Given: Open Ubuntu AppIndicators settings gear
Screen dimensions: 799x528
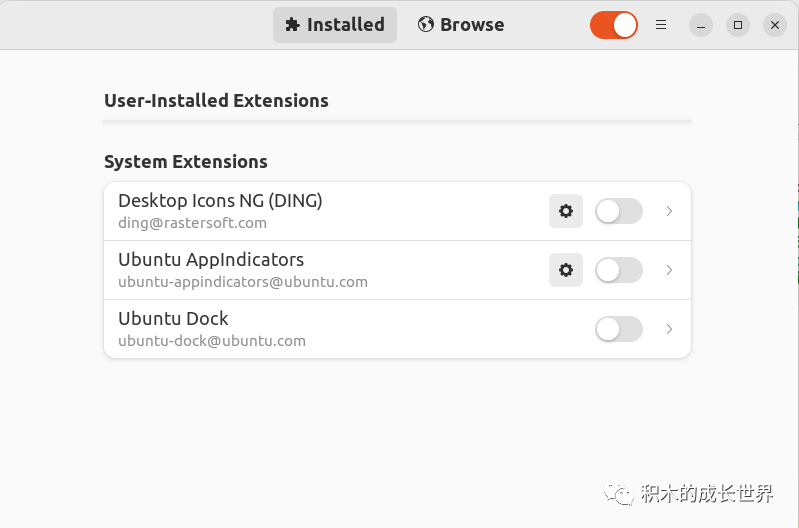Looking at the screenshot, I should (566, 270).
